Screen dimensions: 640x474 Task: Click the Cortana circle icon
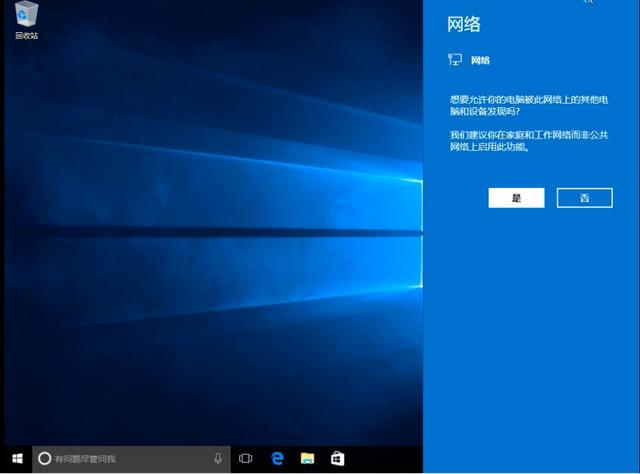coord(44,458)
